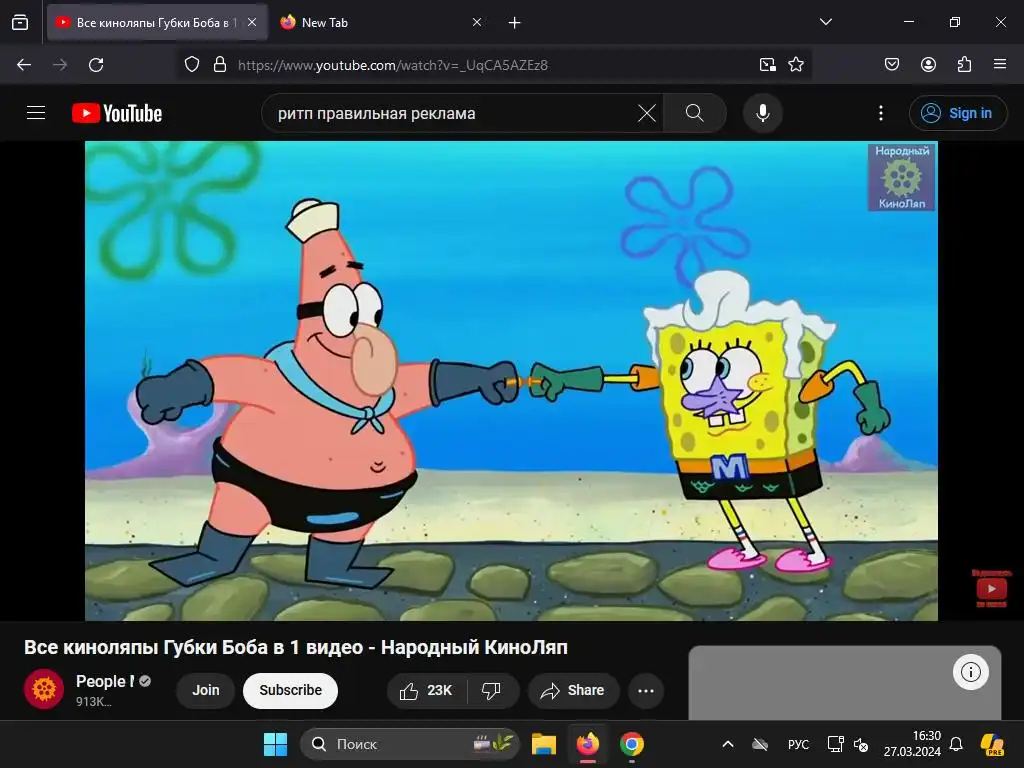The height and width of the screenshot is (768, 1024).
Task: Open Firefox account menu
Action: 928,65
